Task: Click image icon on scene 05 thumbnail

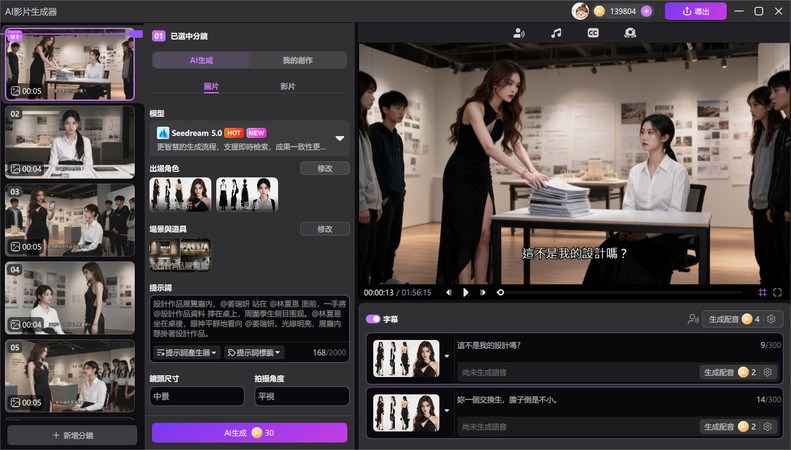Action: pyautogui.click(x=16, y=403)
